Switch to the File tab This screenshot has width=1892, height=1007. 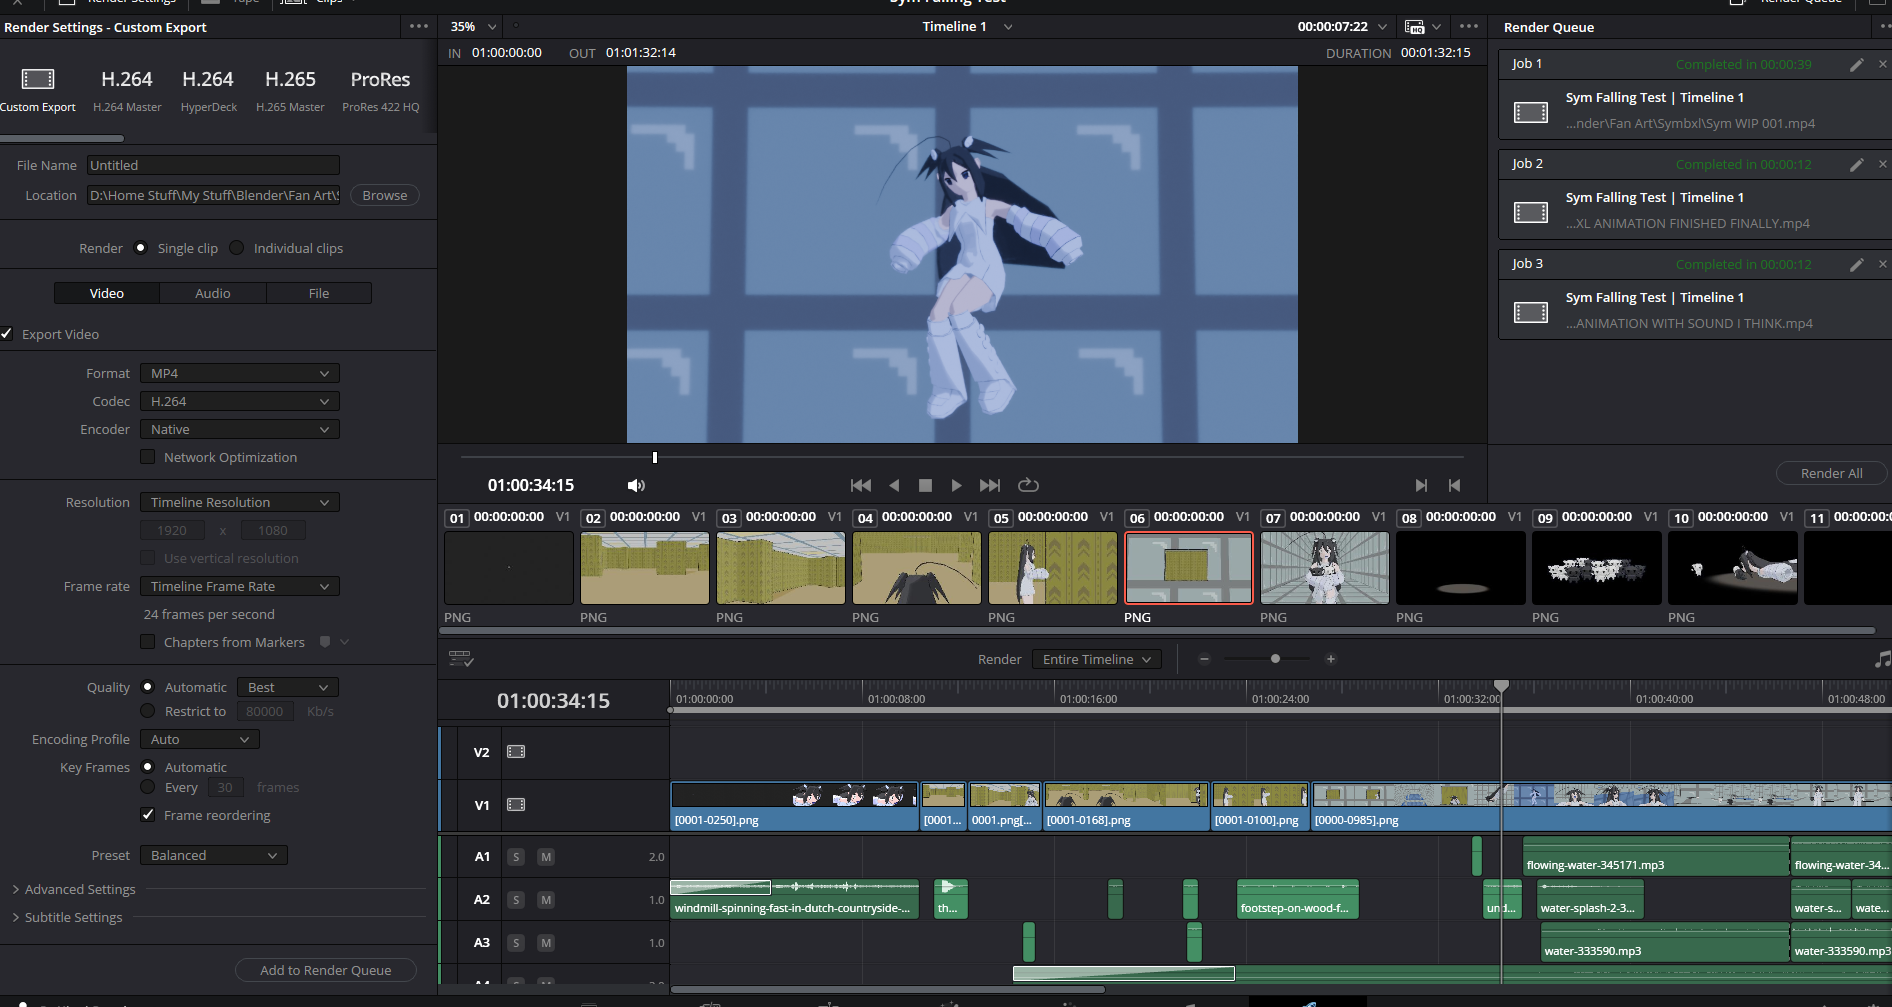tap(319, 293)
